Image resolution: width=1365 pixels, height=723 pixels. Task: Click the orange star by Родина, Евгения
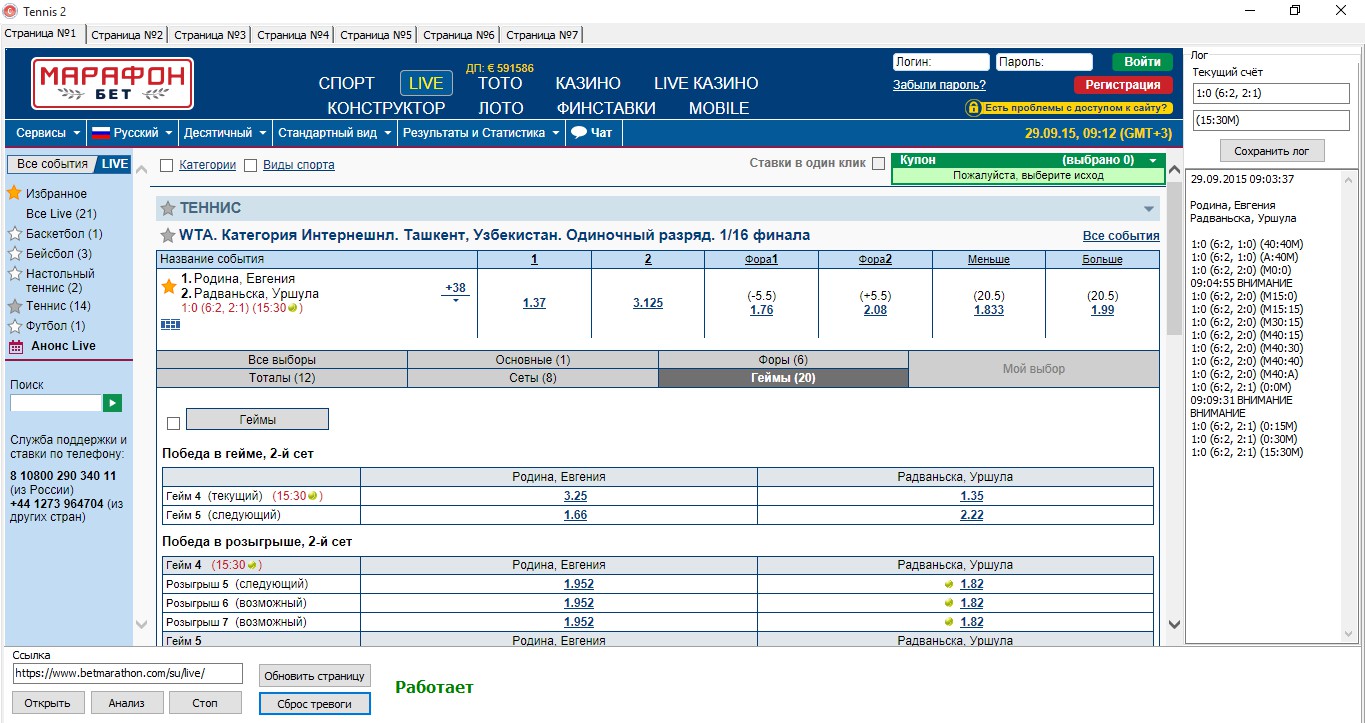tap(169, 286)
